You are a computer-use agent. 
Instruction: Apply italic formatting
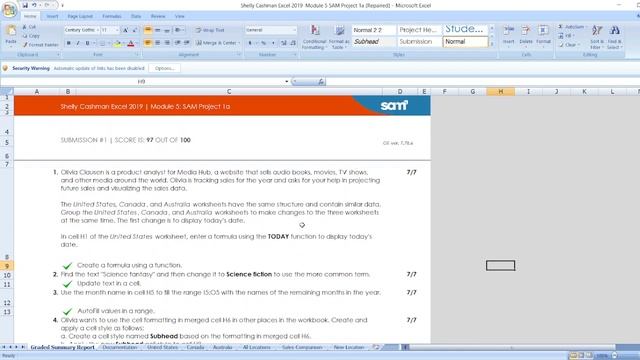pos(78,43)
